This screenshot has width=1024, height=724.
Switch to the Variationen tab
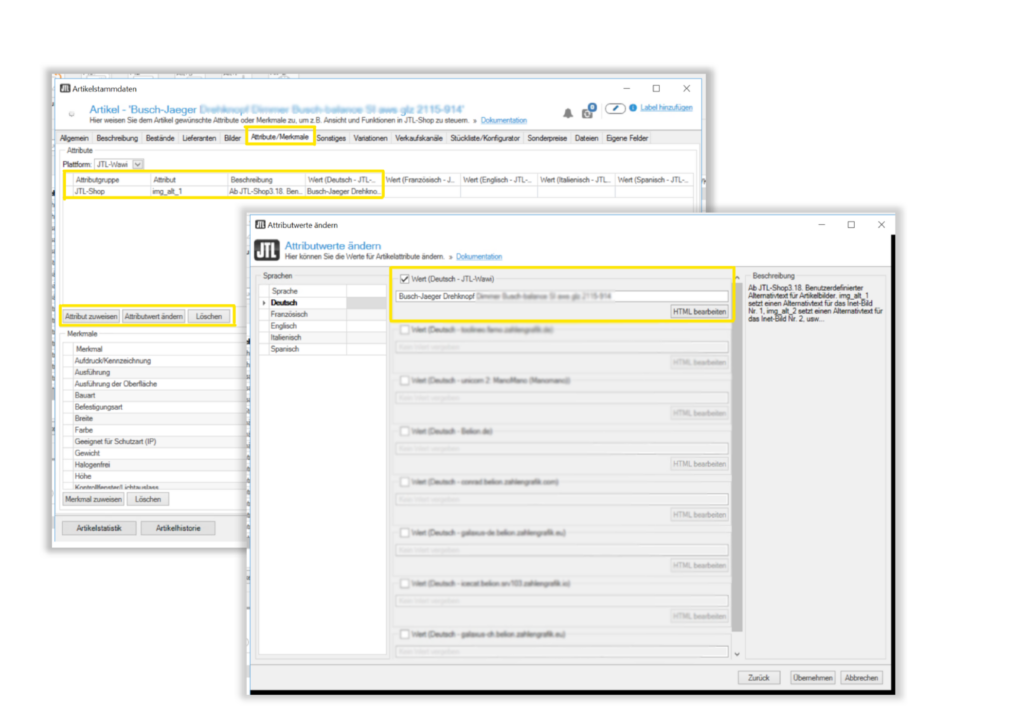pyautogui.click(x=370, y=137)
